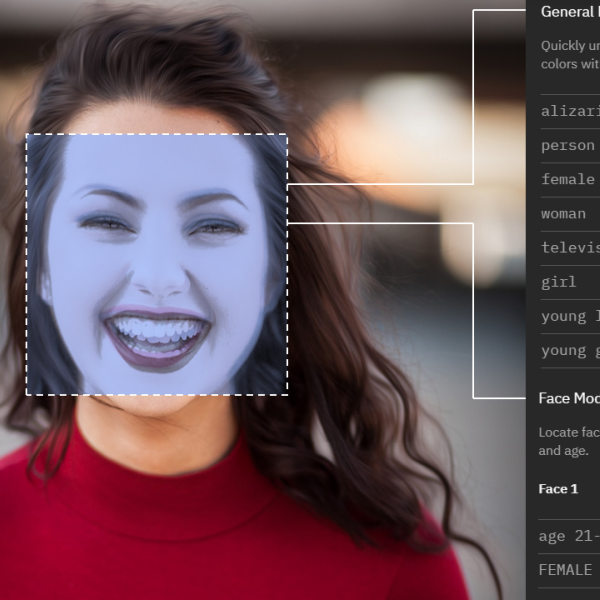The height and width of the screenshot is (600, 600).
Task: Select the "woman" tag row
Action: (x=570, y=214)
